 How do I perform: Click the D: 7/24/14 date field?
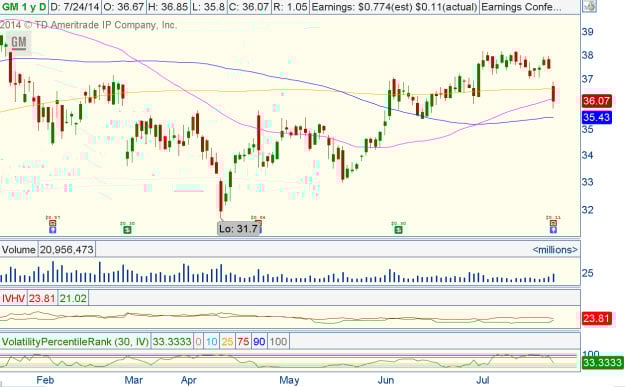click(75, 7)
